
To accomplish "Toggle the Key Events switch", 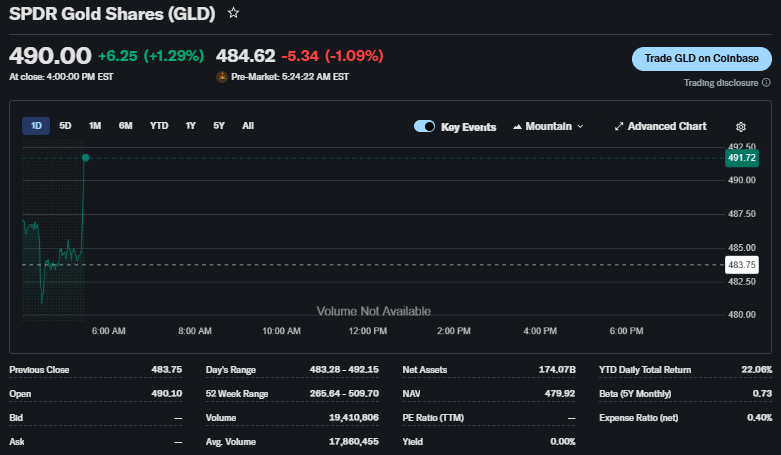I will [x=424, y=127].
